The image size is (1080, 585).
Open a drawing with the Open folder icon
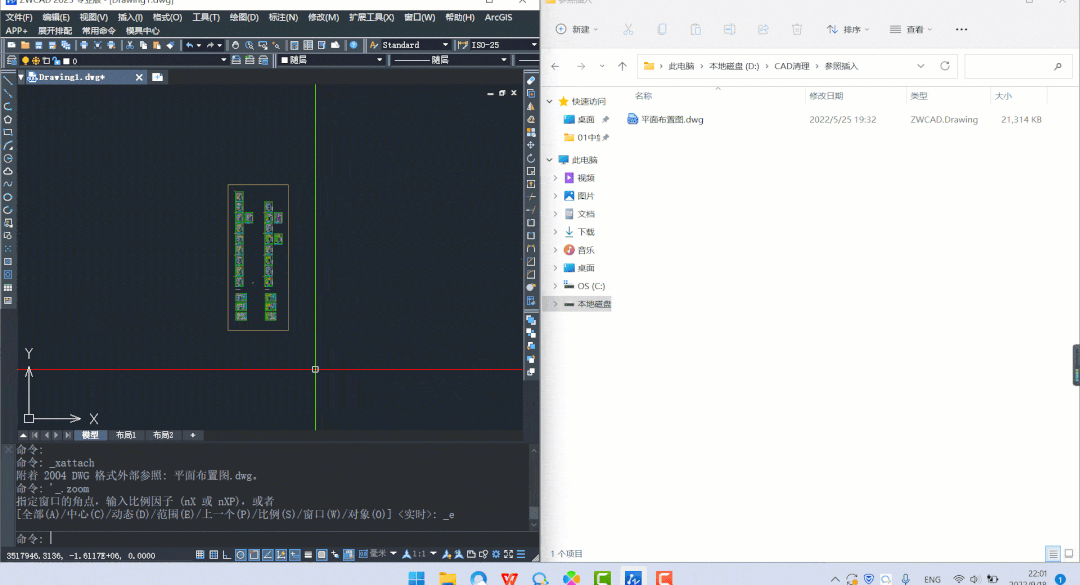pos(25,44)
